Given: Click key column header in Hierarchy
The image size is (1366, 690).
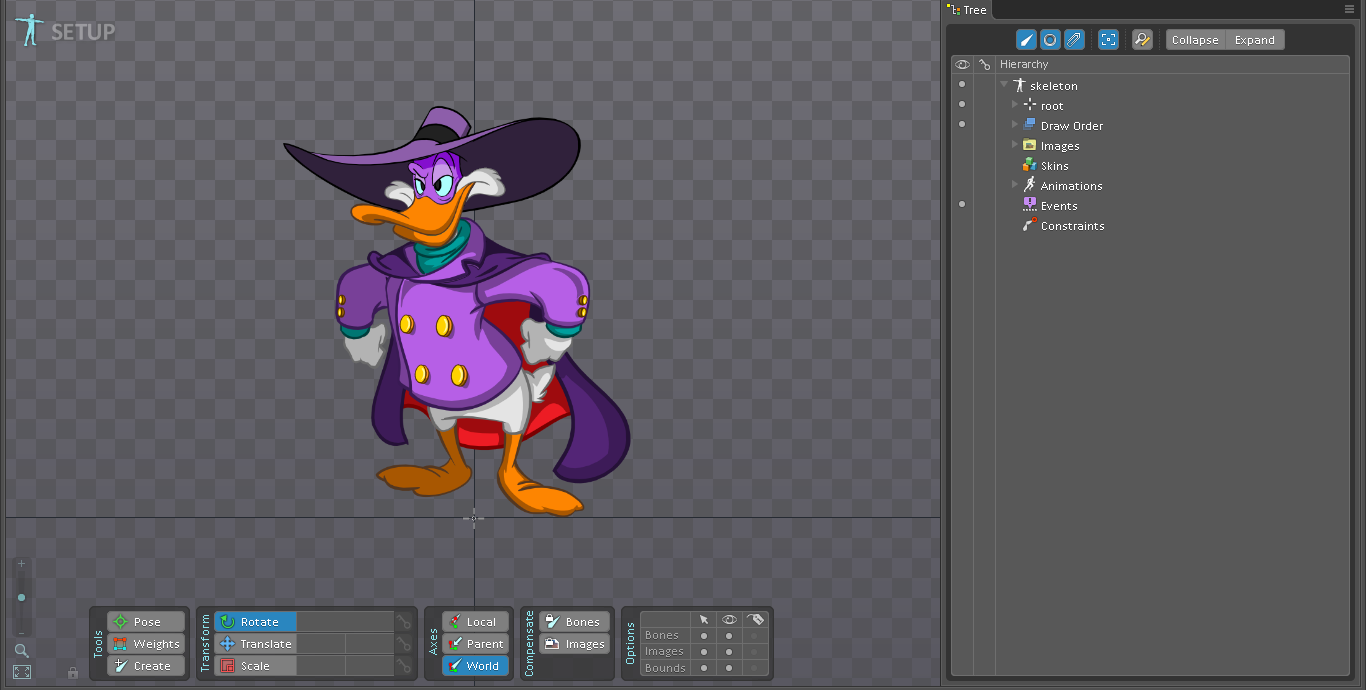Looking at the screenshot, I should click(x=984, y=64).
